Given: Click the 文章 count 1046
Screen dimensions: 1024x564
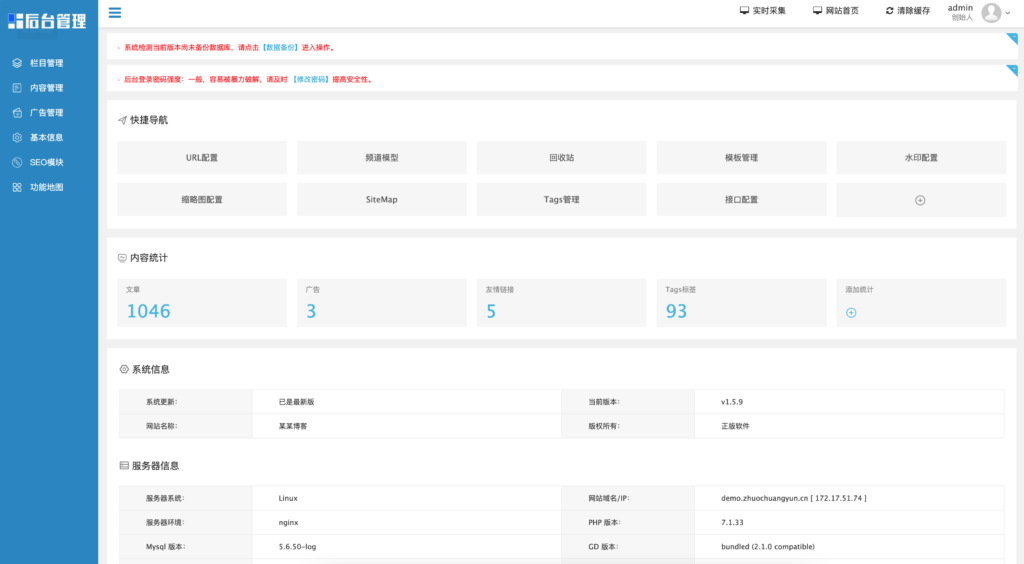Looking at the screenshot, I should pyautogui.click(x=148, y=311).
